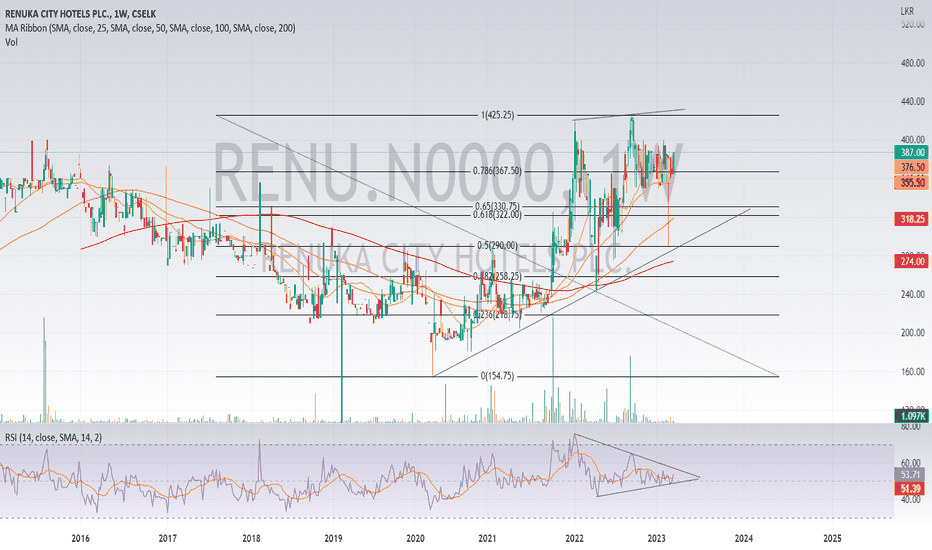Select the Fibonacci 0.786(367.50) level label

[x=497, y=171]
